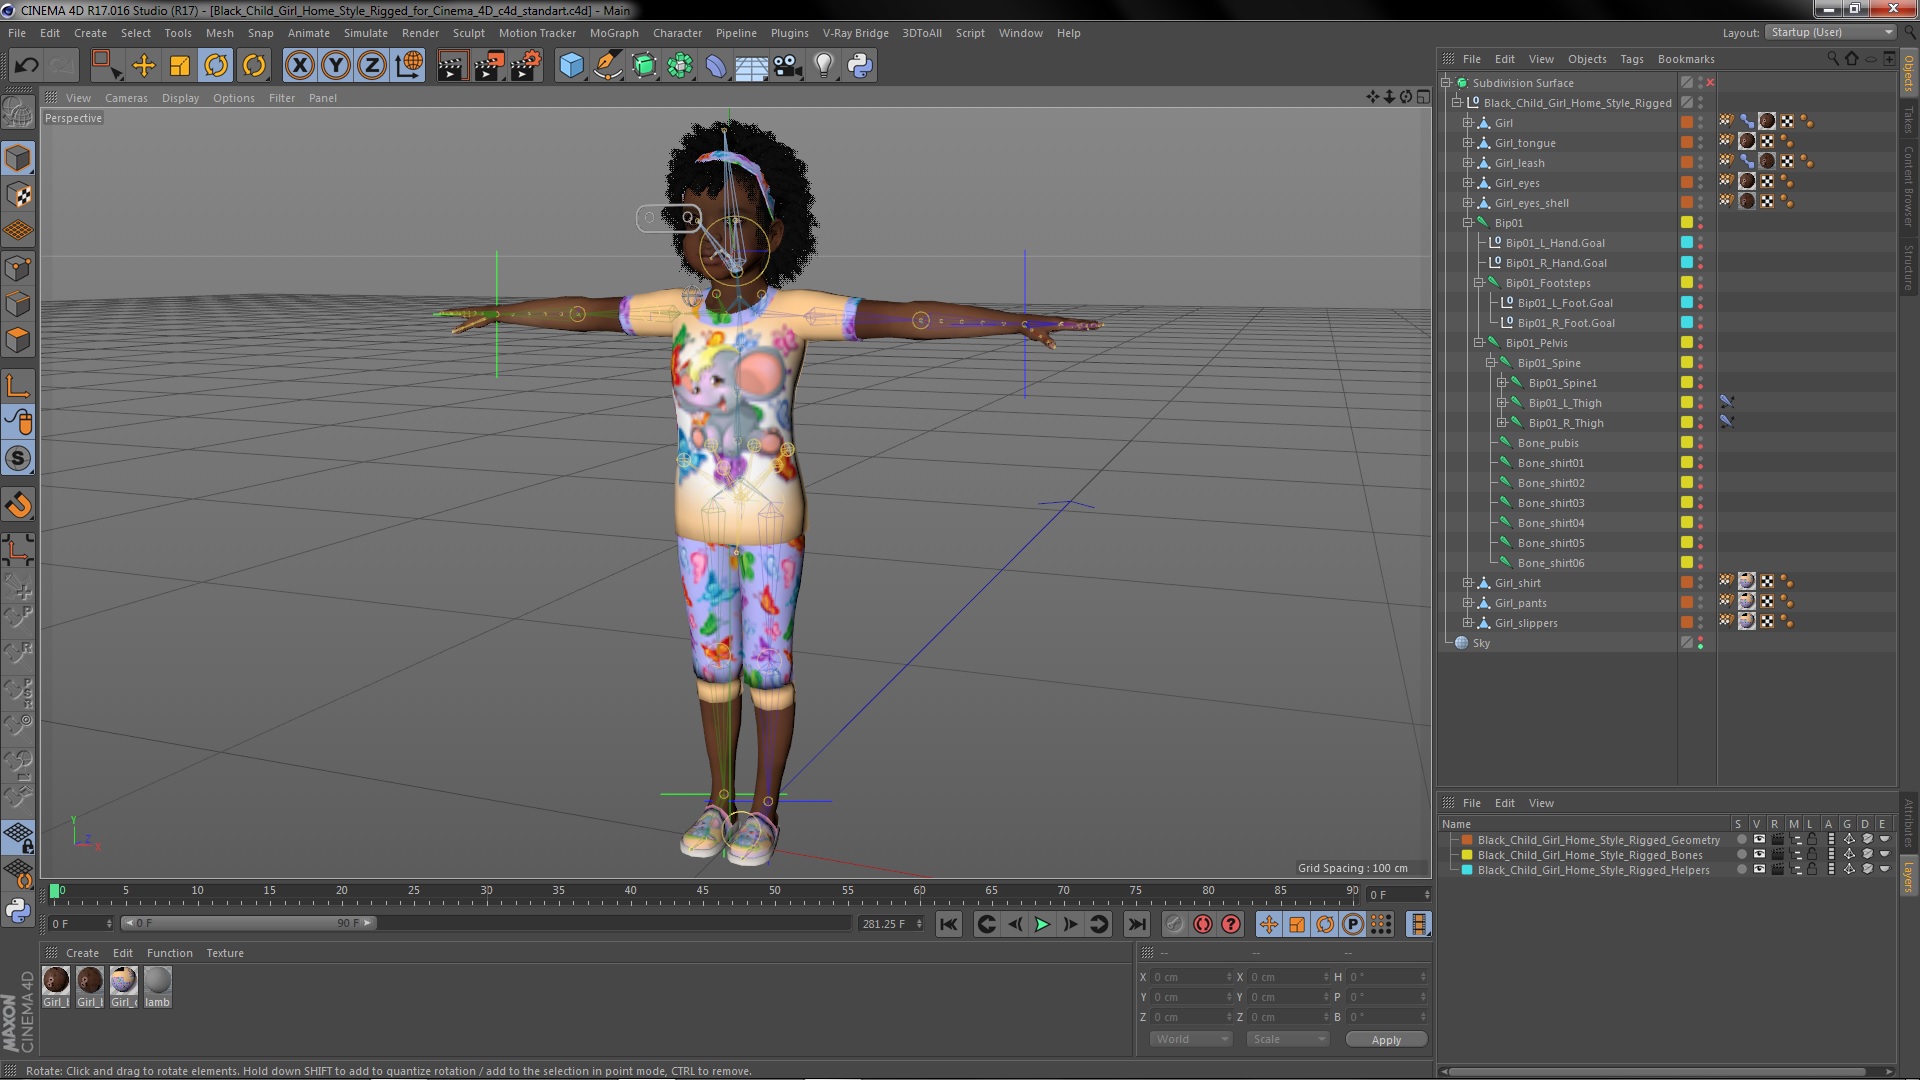Select the Bone_shirt03 row
The width and height of the screenshot is (1920, 1080).
pos(1550,503)
